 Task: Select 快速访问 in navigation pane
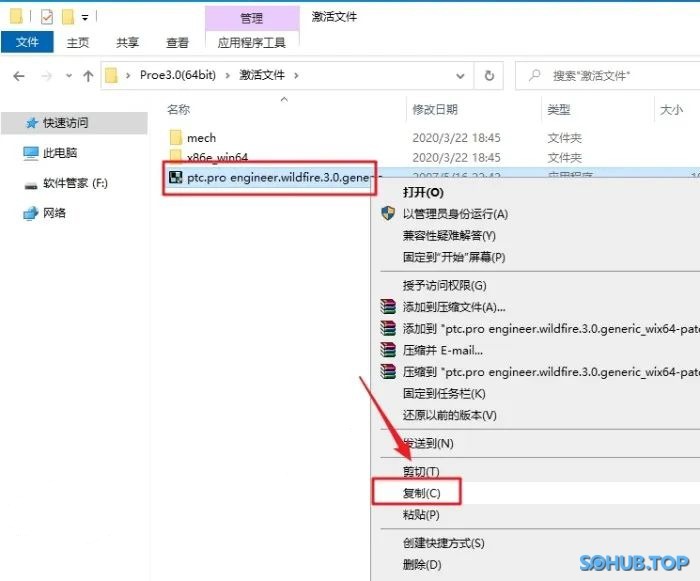[74, 123]
